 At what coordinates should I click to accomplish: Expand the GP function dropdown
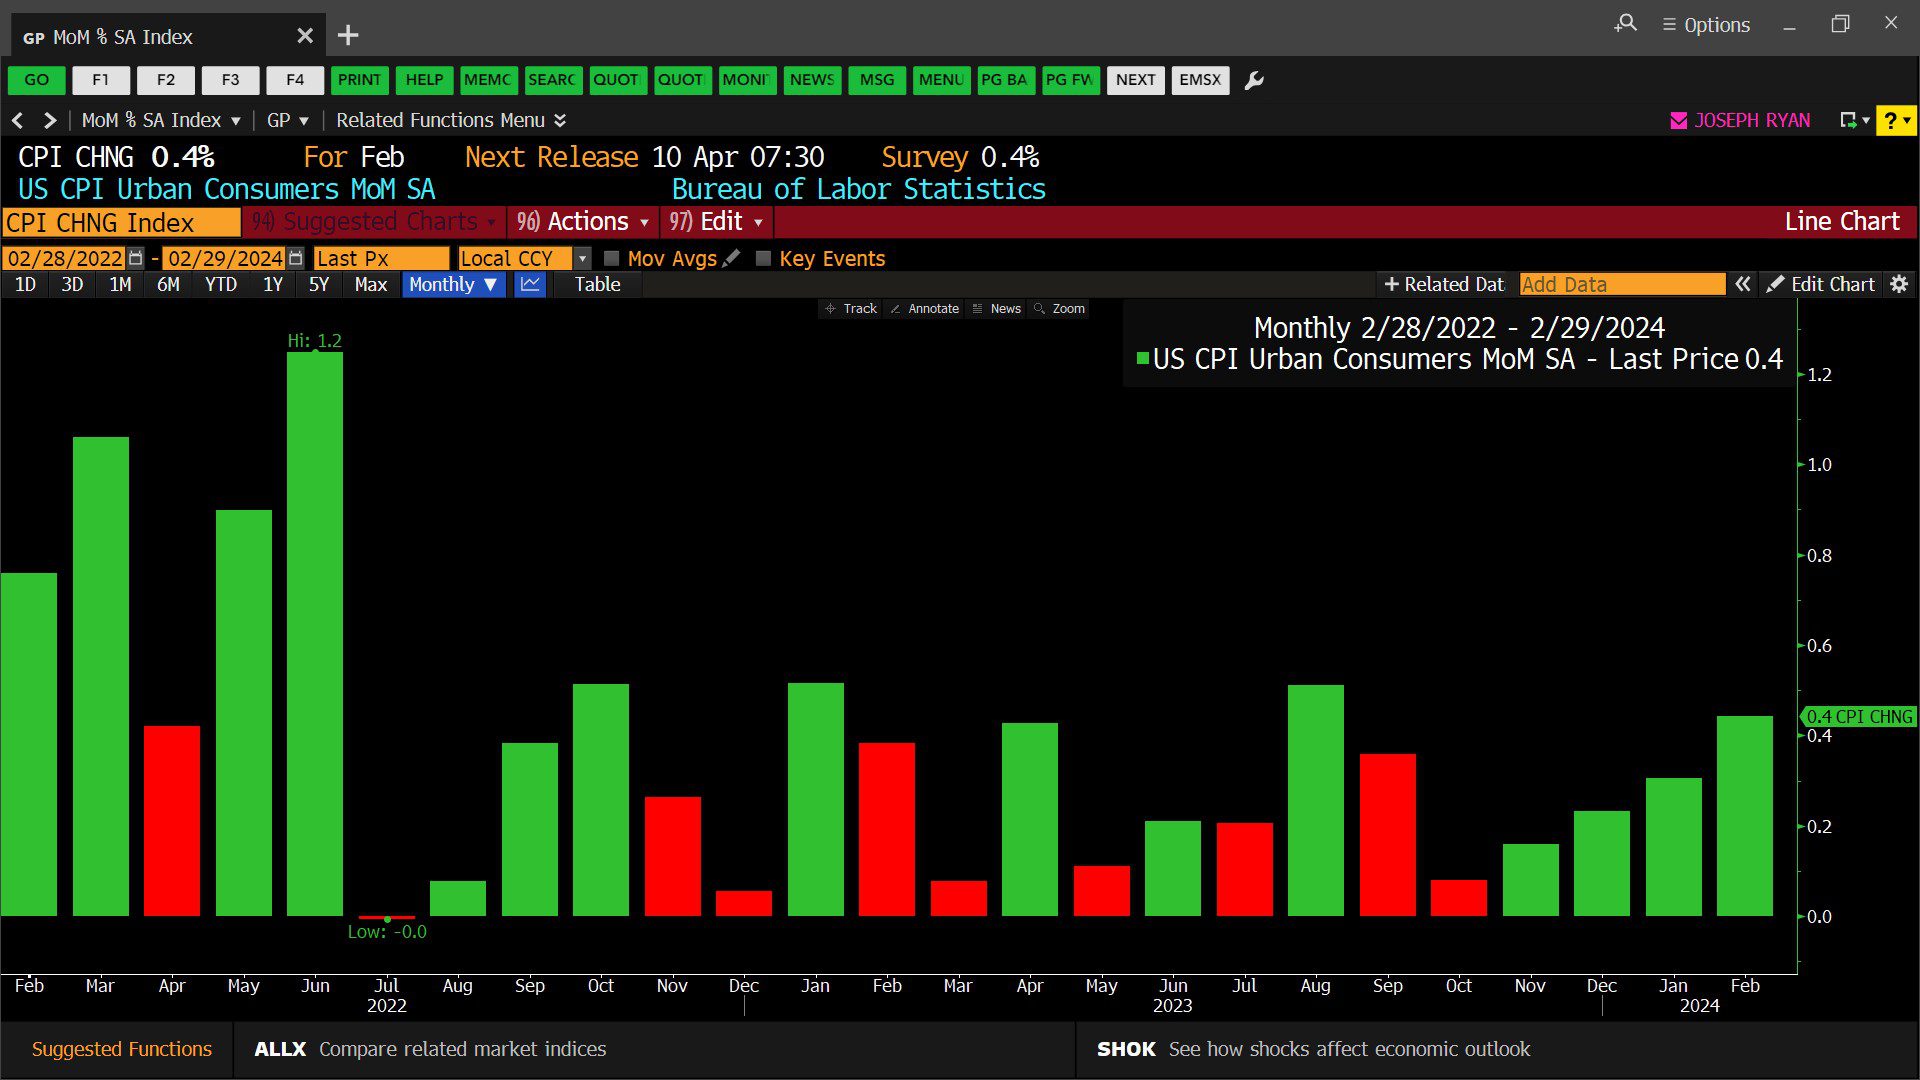288,120
